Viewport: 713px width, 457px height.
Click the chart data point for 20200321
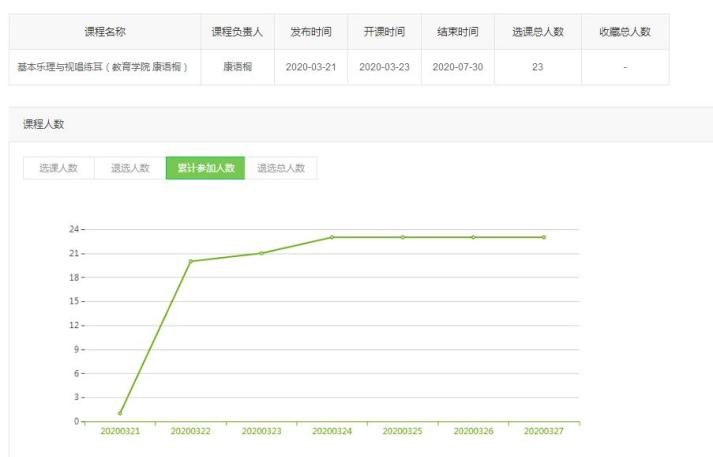pyautogui.click(x=120, y=413)
